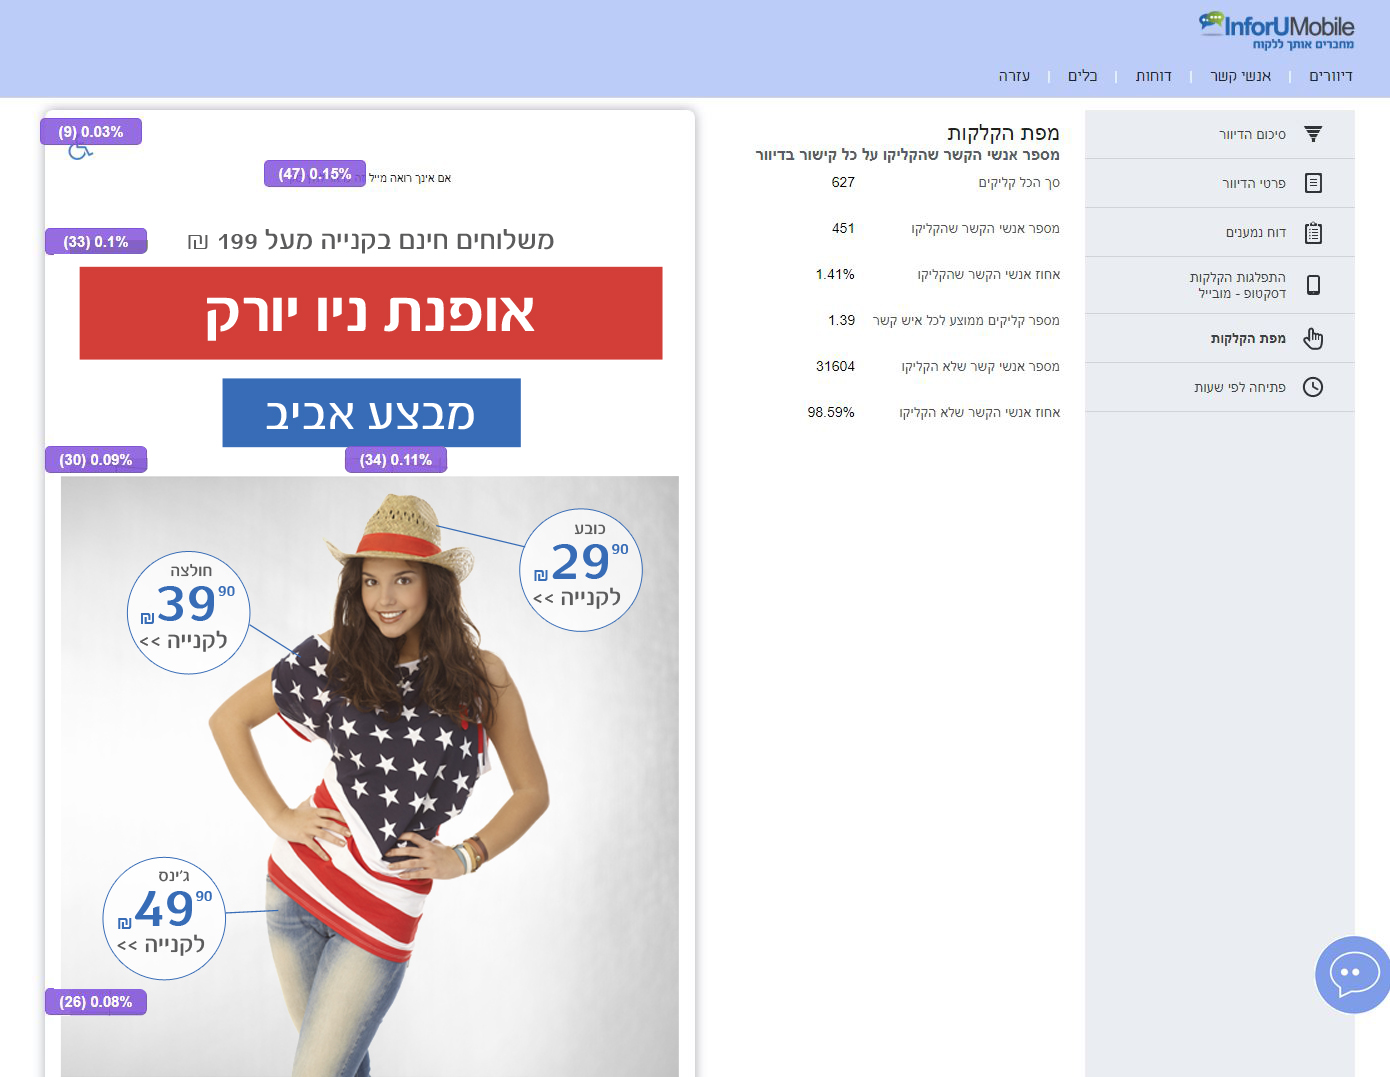This screenshot has height=1077, width=1390.
Task: Open the דוחות menu
Action: pyautogui.click(x=1154, y=76)
